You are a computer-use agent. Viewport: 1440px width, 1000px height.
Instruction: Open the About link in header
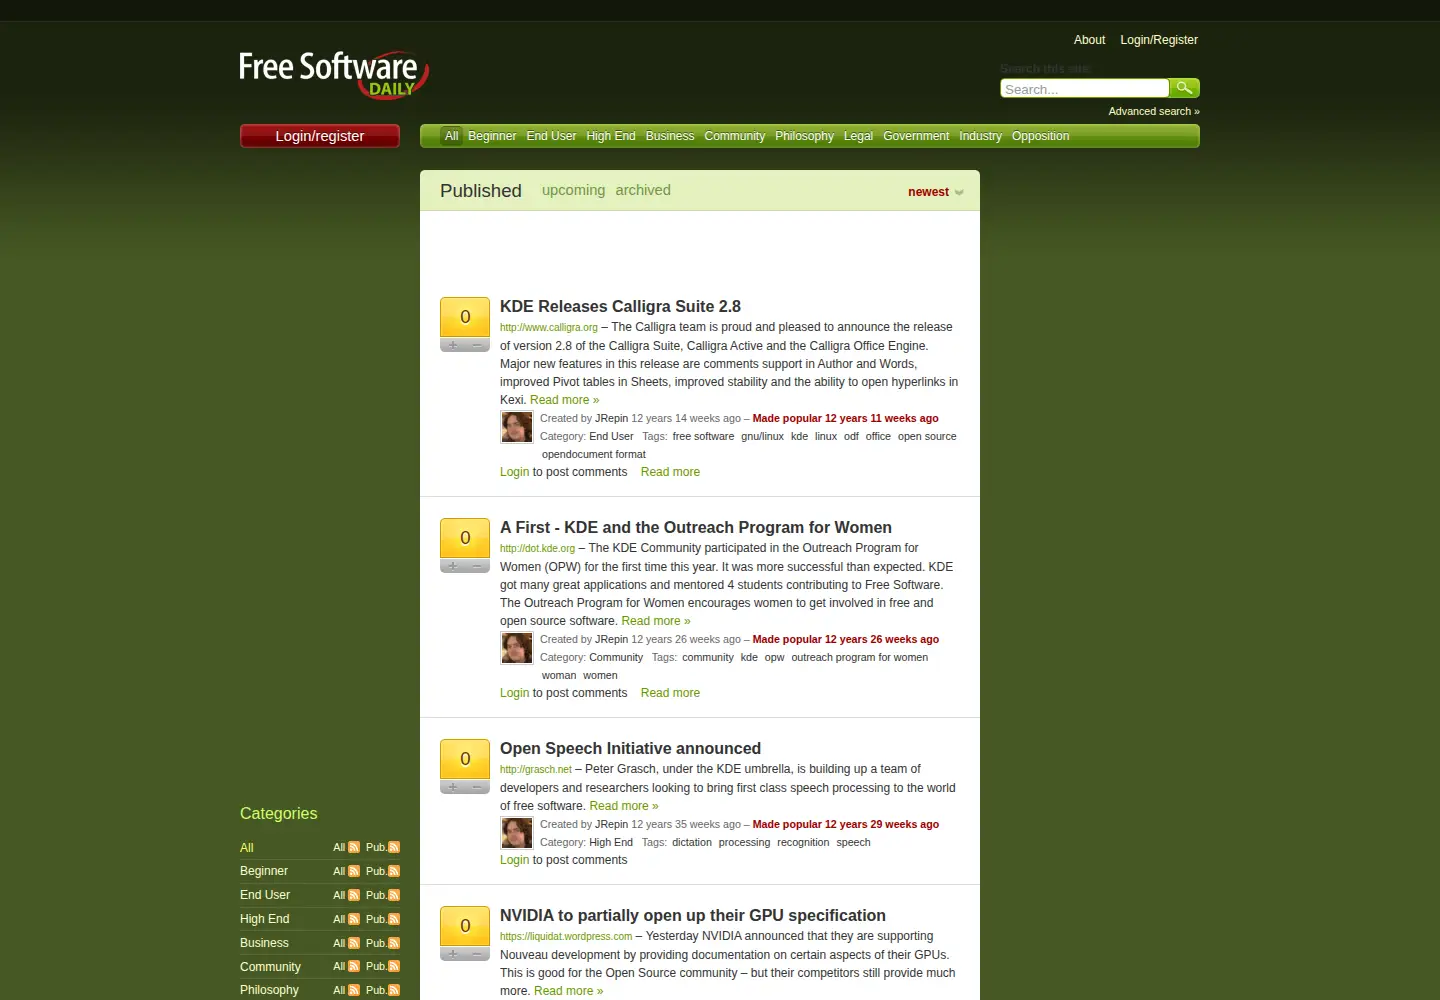(x=1089, y=40)
